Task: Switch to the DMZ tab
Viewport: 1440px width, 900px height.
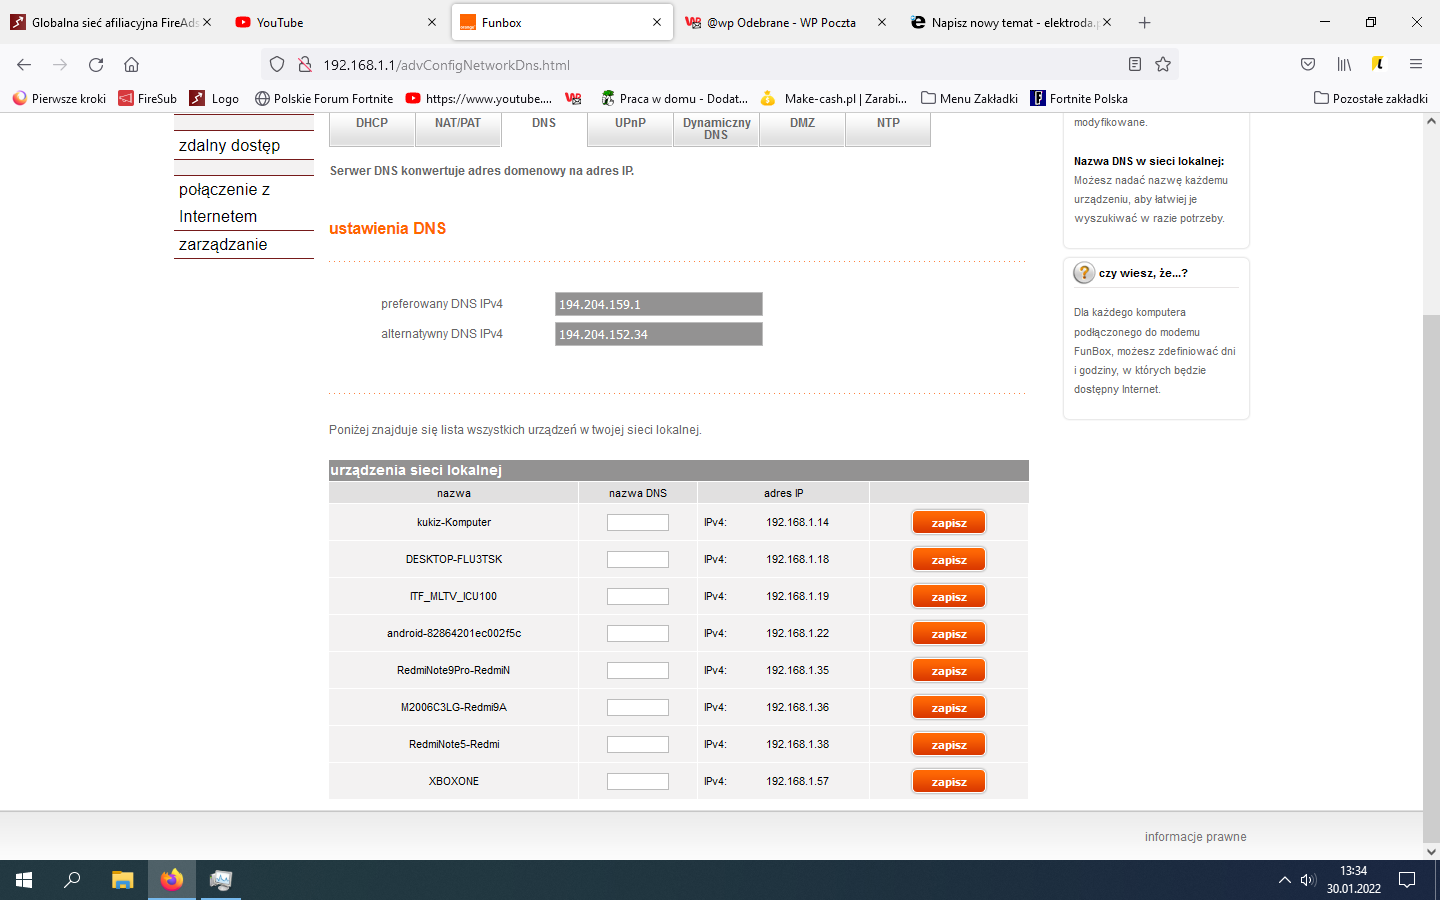Action: [x=802, y=129]
